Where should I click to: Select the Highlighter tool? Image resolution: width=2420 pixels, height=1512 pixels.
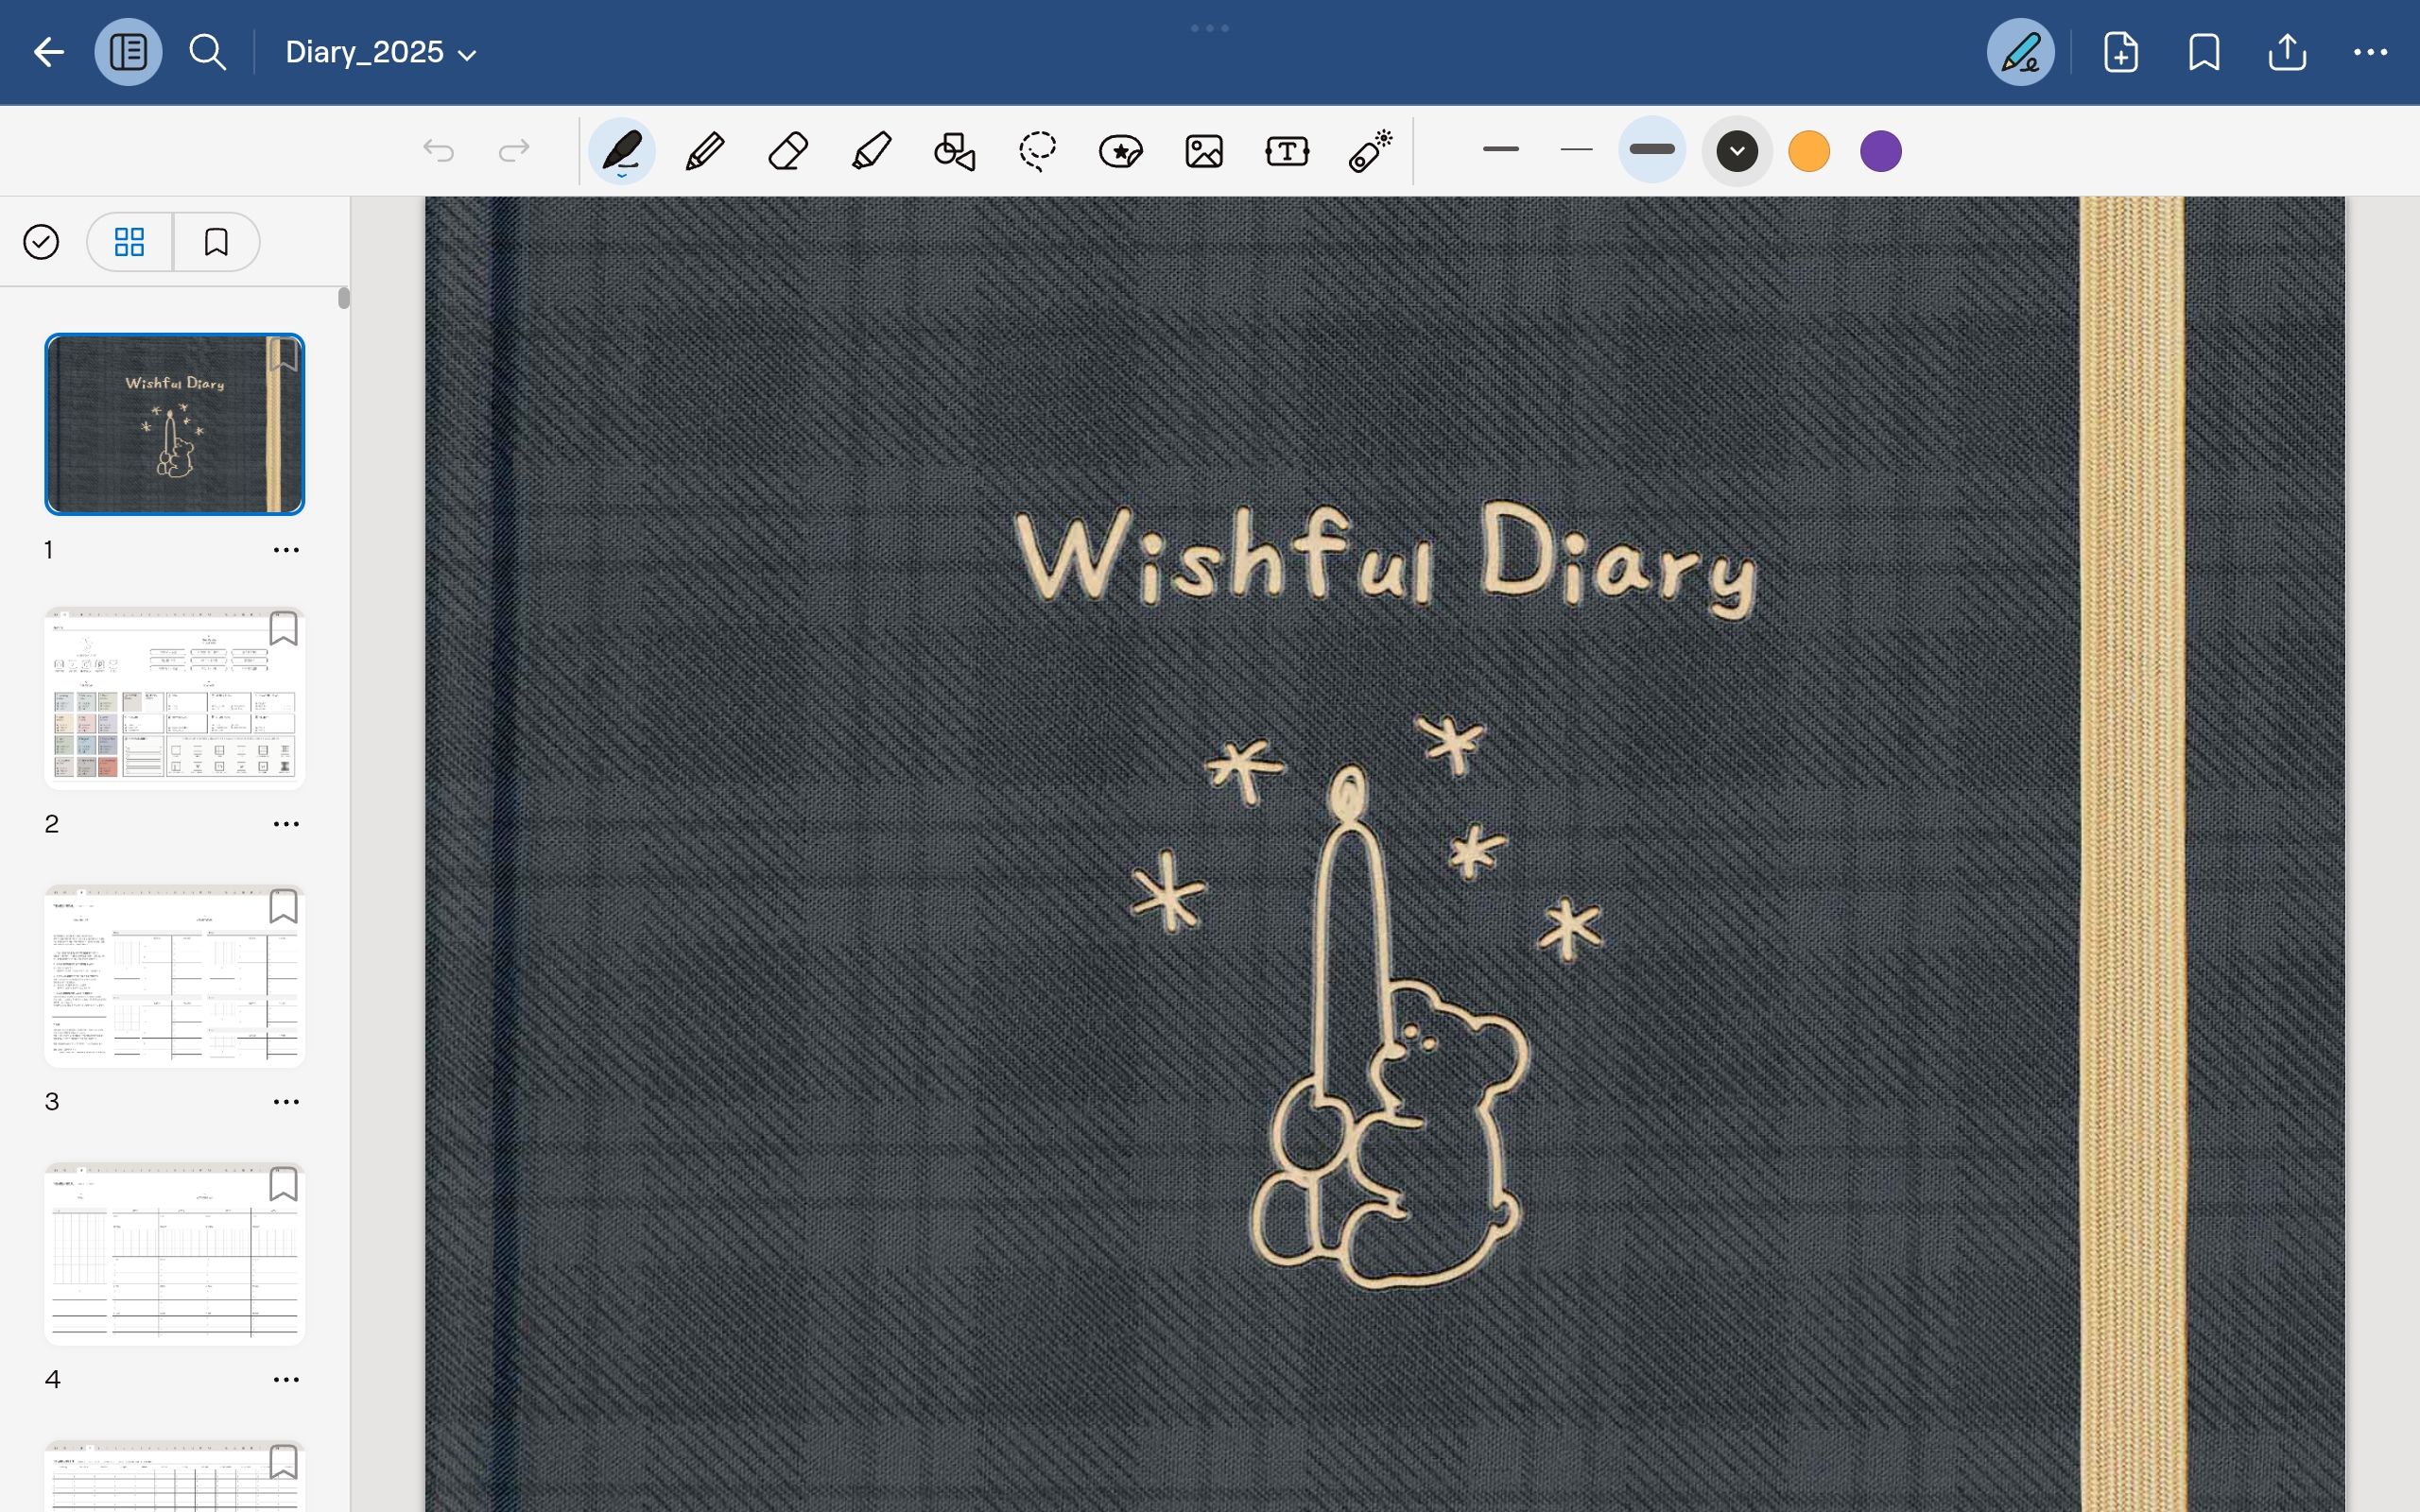click(871, 152)
